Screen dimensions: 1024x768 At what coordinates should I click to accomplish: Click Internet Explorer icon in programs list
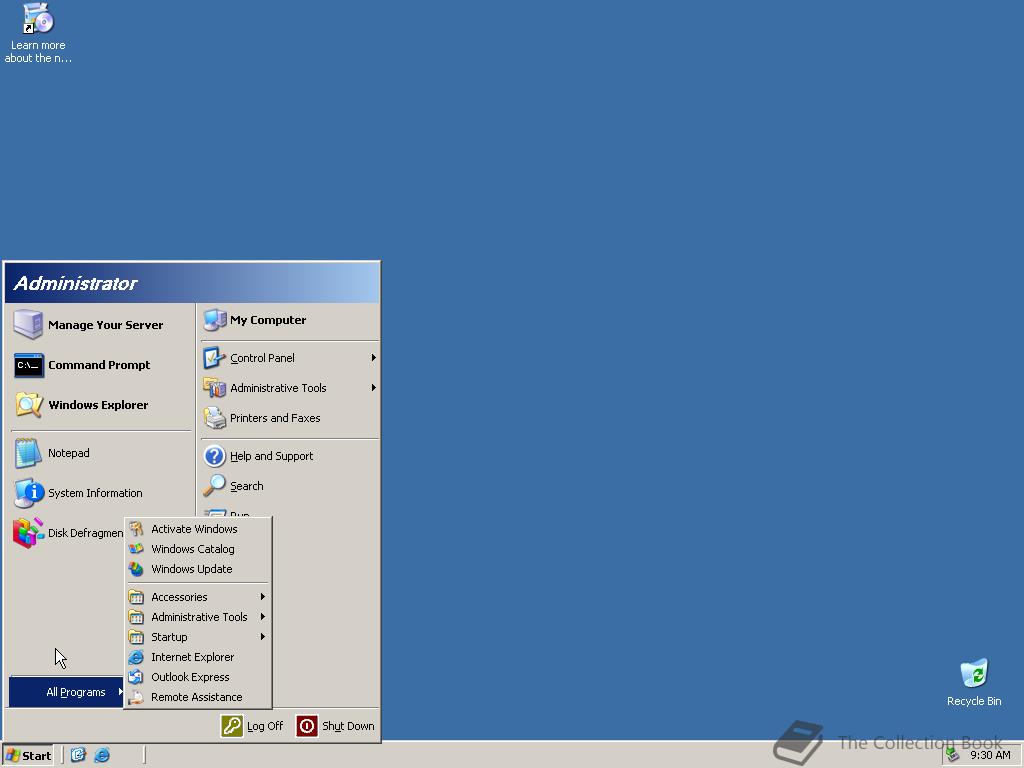coord(136,657)
